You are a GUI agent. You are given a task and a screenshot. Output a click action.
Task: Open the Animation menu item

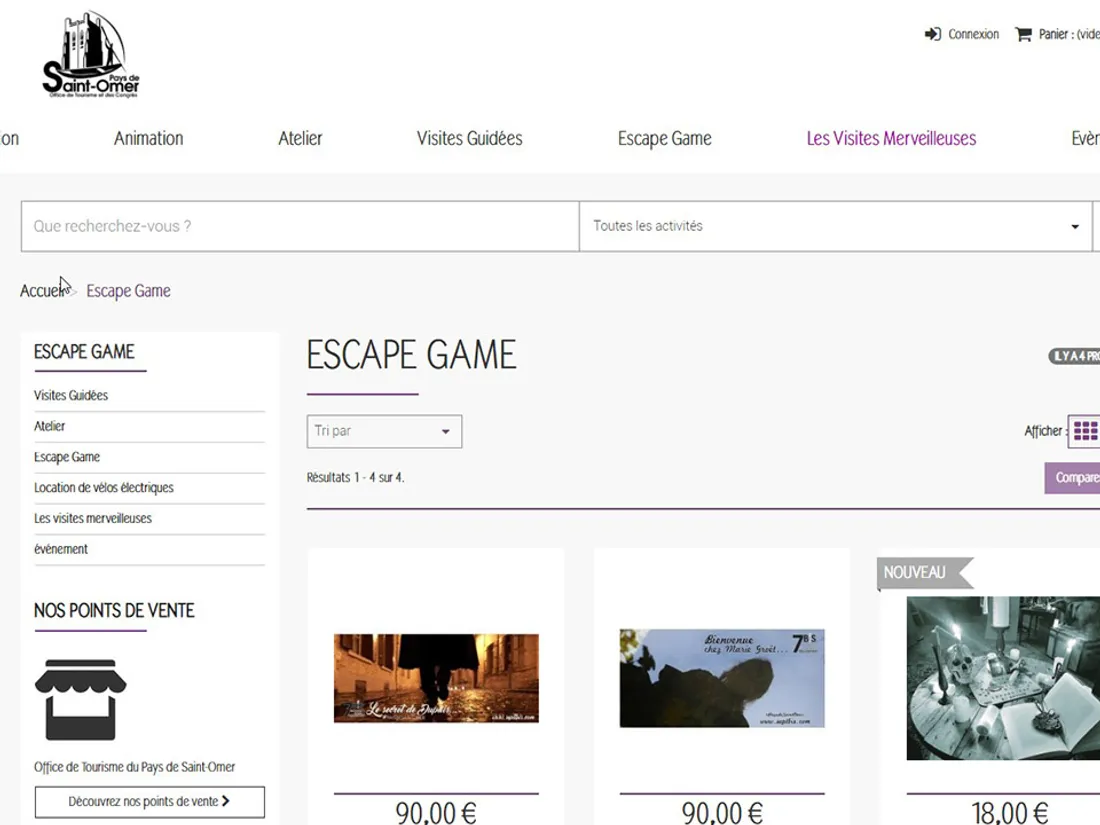click(148, 139)
